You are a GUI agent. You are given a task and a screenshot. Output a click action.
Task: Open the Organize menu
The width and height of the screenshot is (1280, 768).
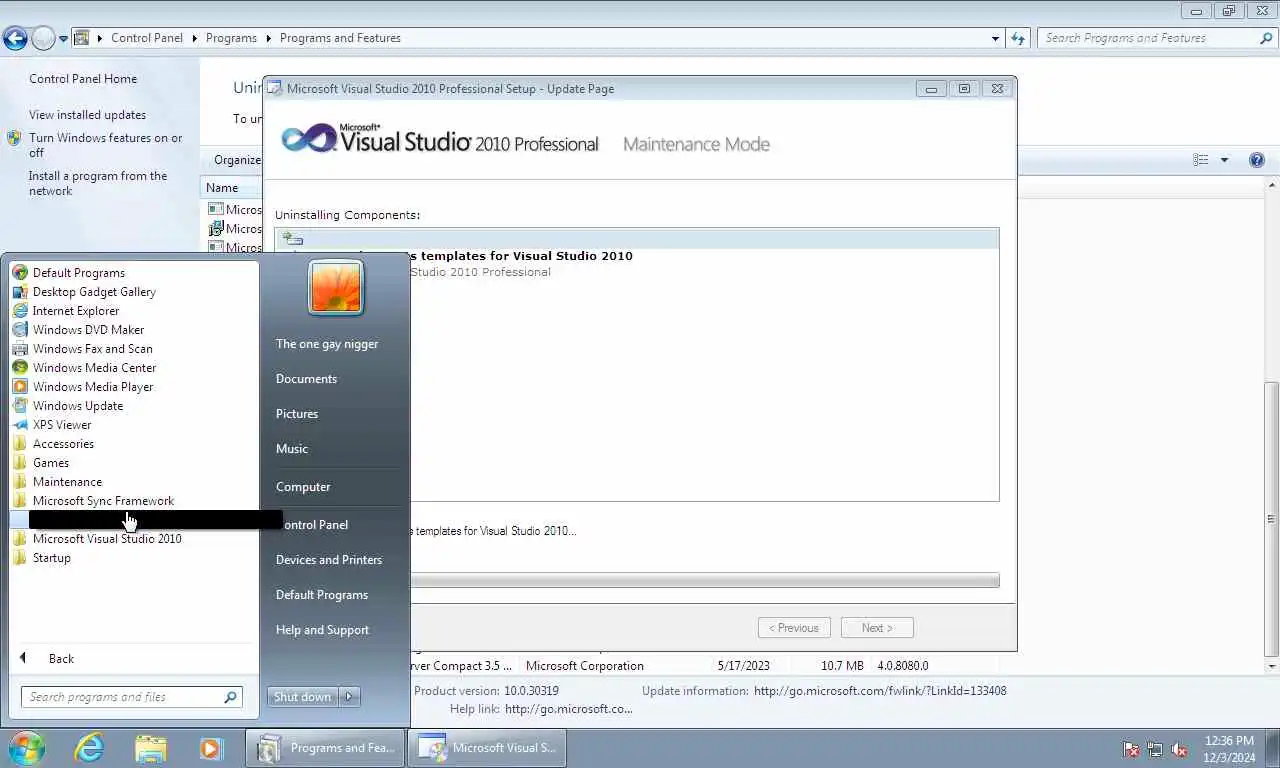pos(237,160)
